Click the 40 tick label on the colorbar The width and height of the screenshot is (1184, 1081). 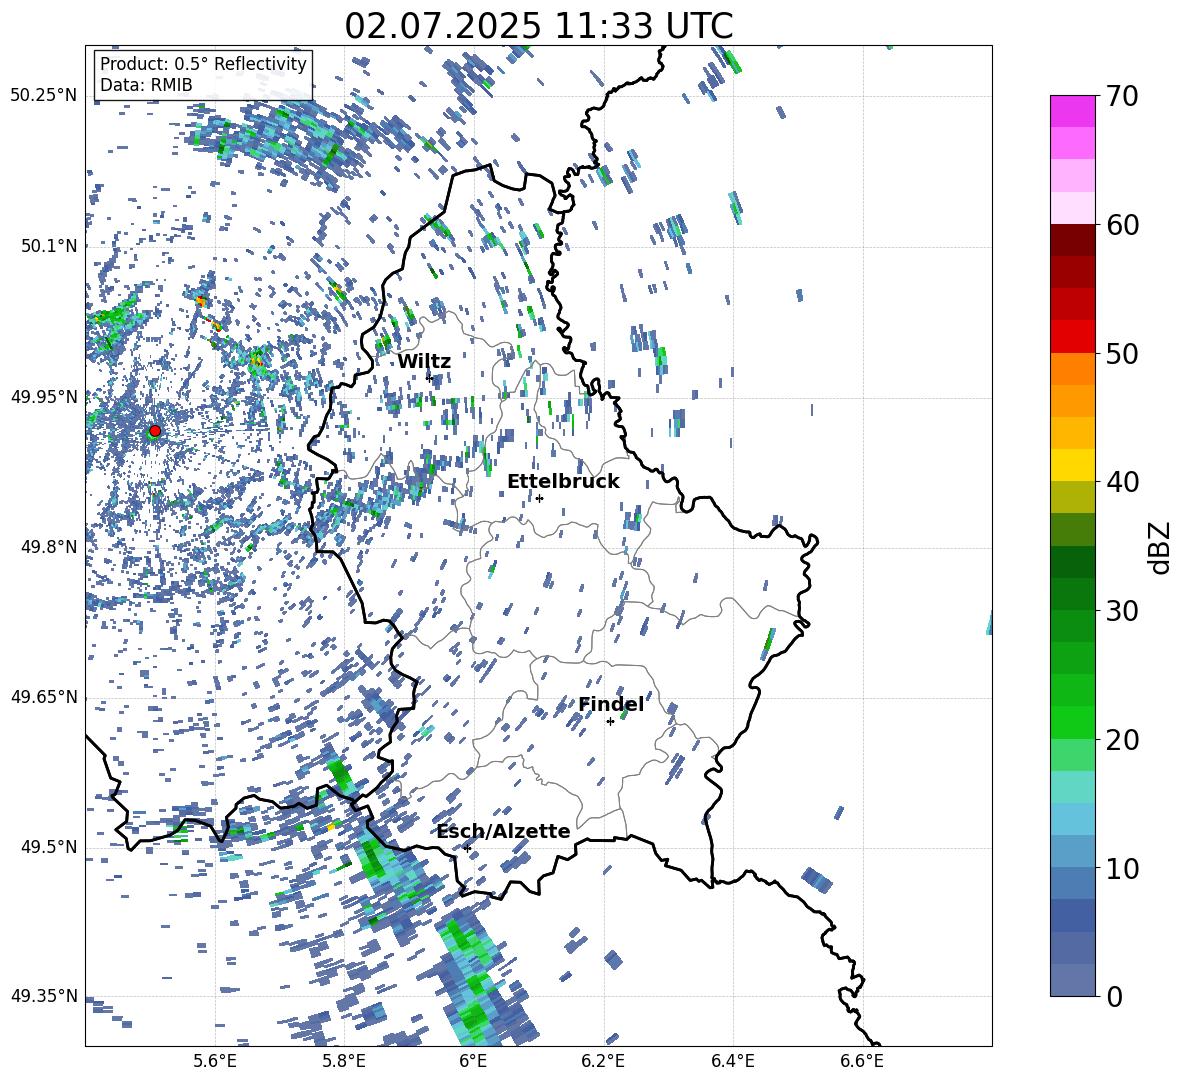1122,482
